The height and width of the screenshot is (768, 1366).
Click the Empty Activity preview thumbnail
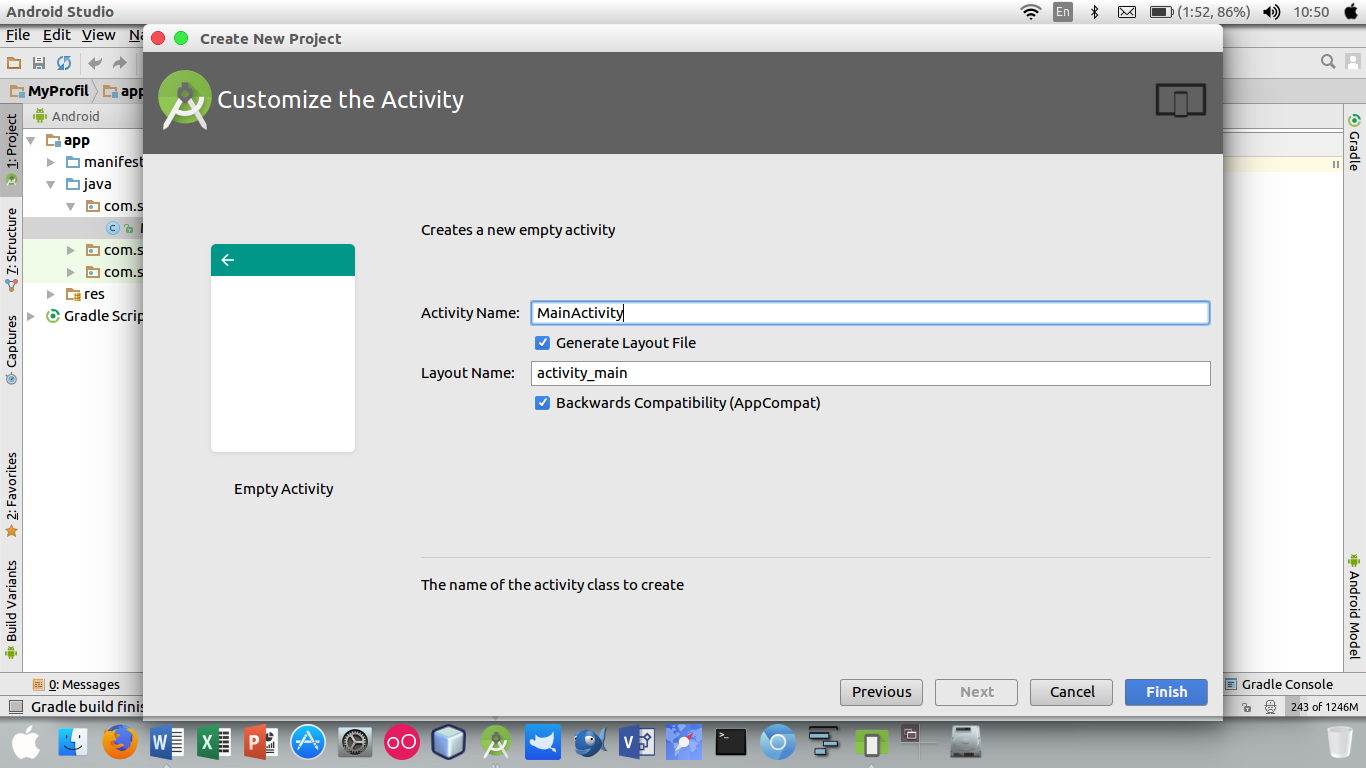tap(283, 348)
